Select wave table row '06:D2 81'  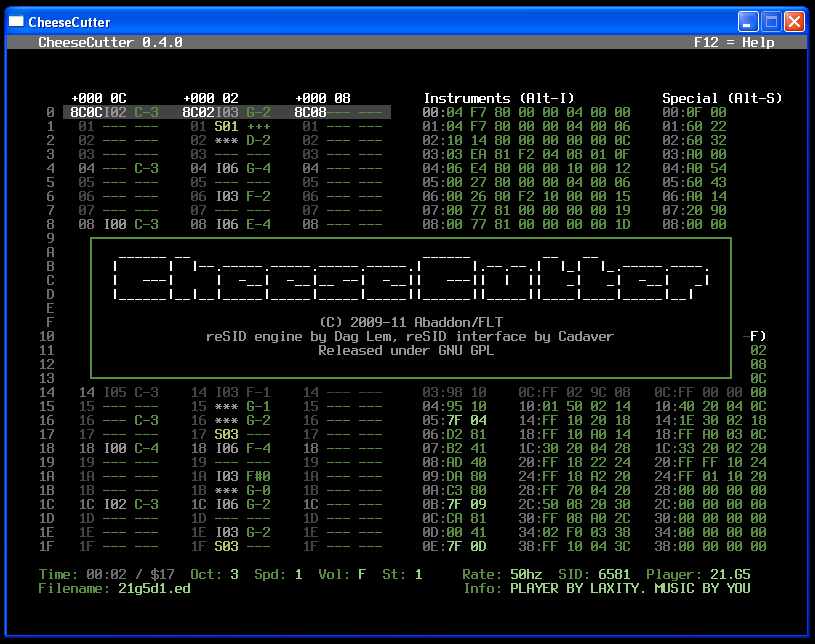tap(454, 435)
